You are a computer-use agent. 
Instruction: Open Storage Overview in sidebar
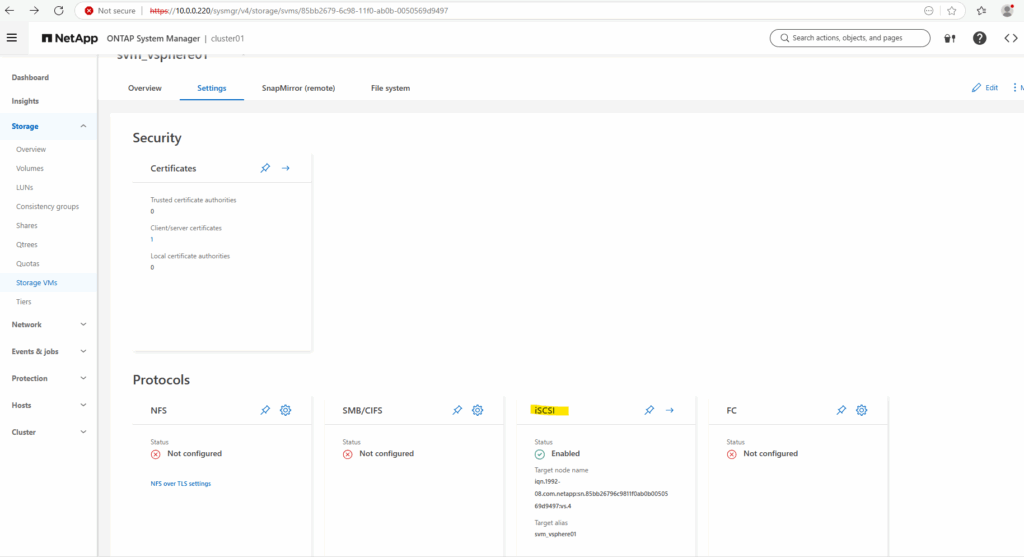(x=31, y=150)
